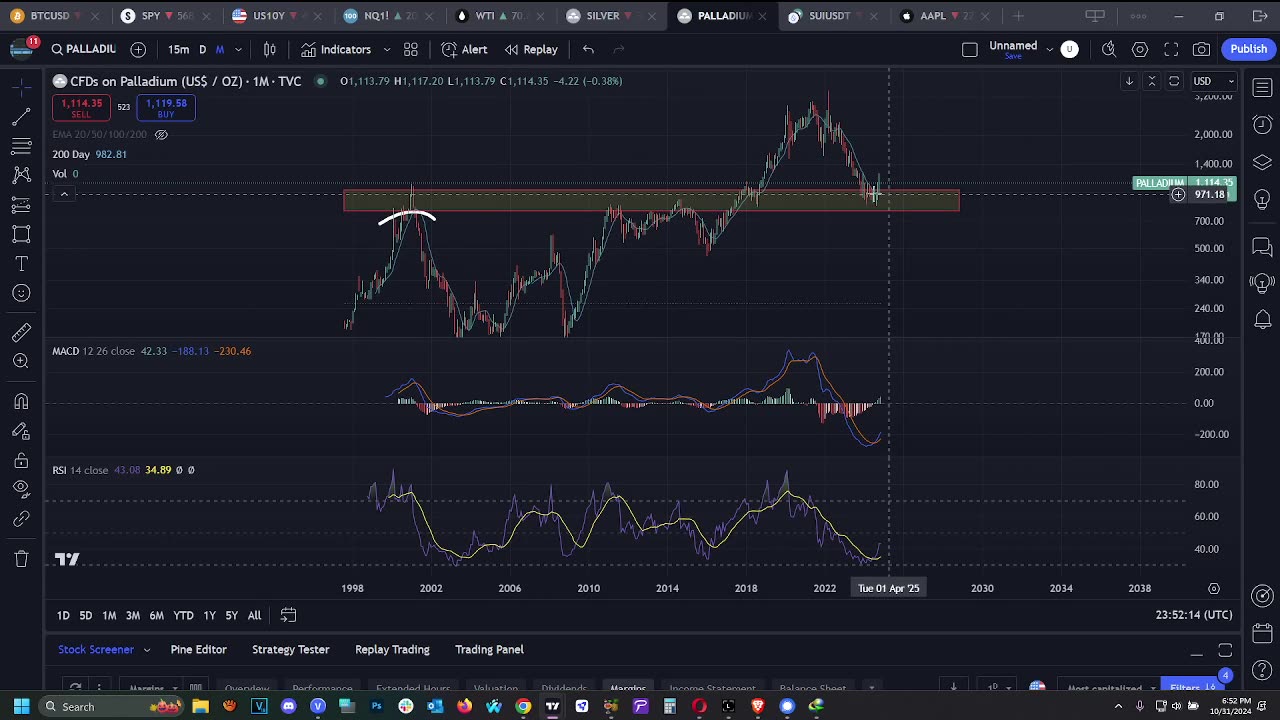Open the Watchlist panel icon
Screen dimensions: 1280x720
coord(1262,88)
